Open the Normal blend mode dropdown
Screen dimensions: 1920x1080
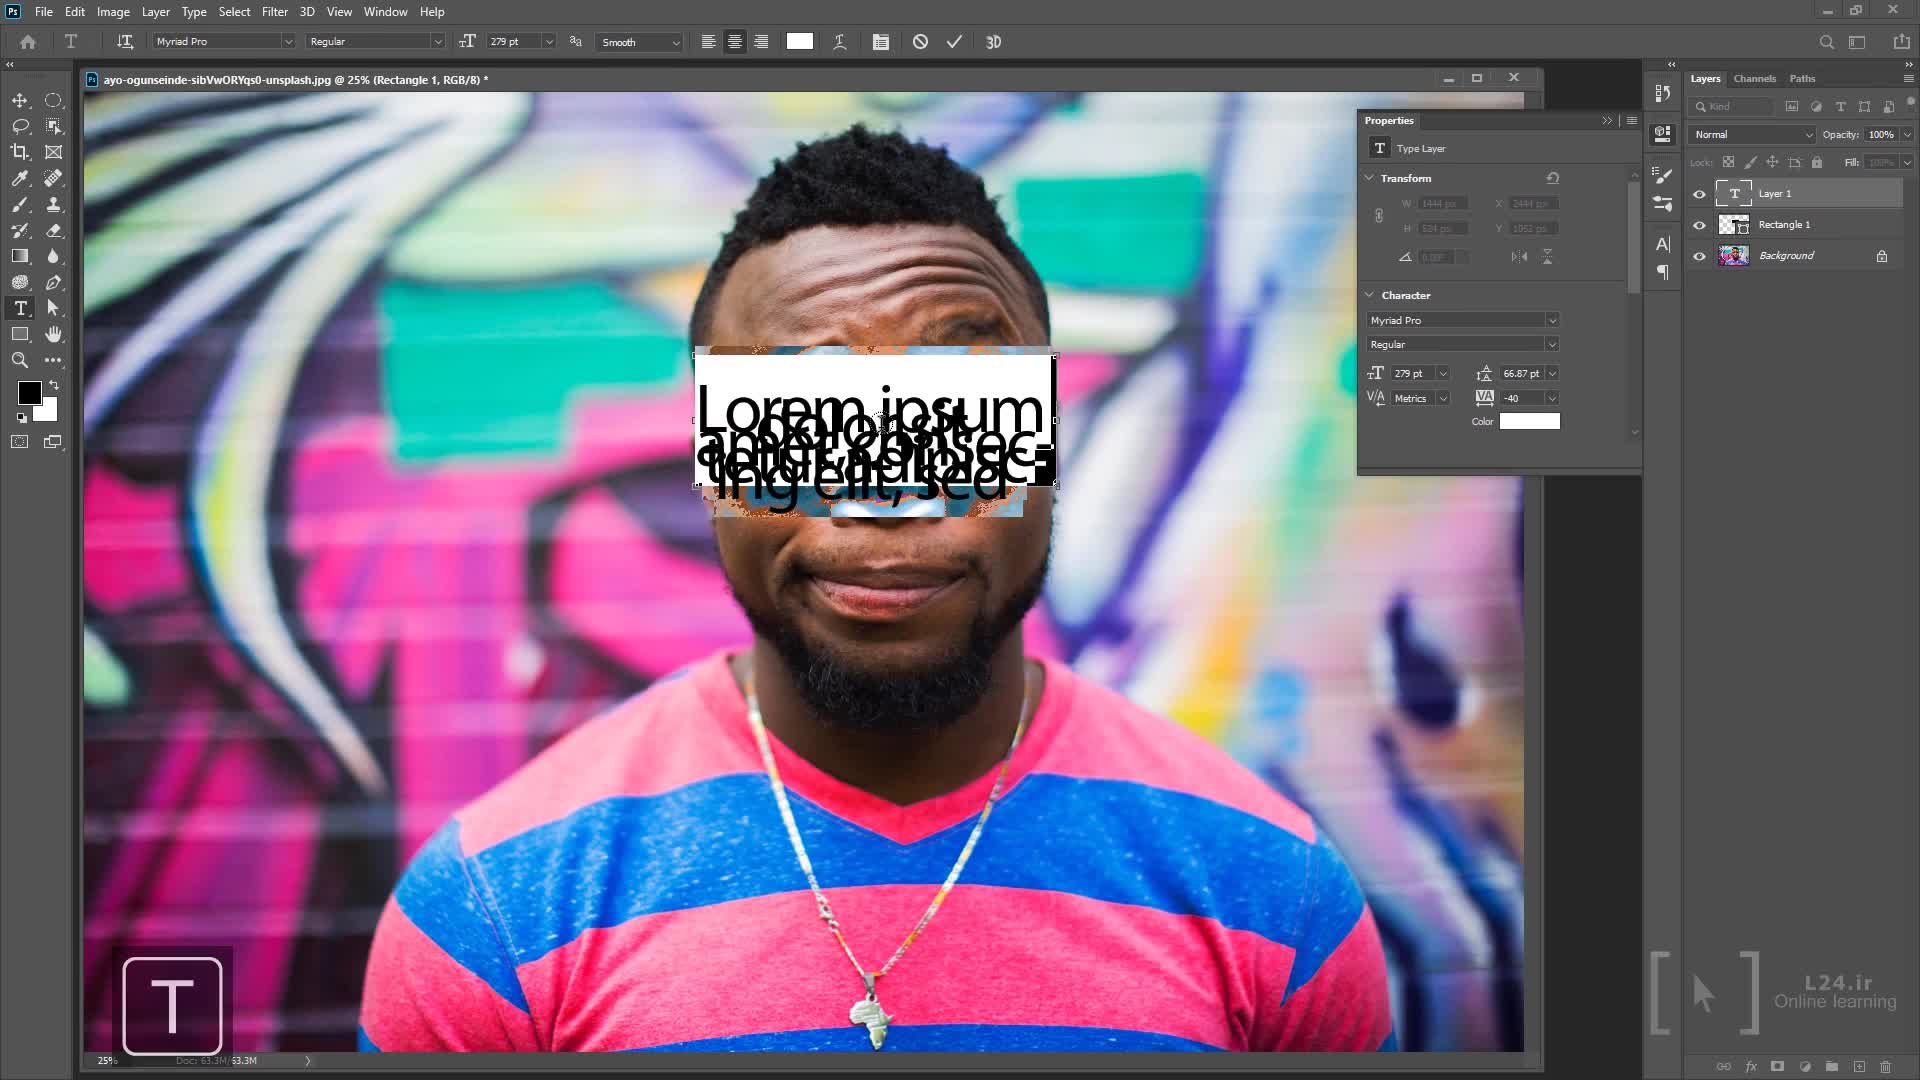coord(1753,134)
